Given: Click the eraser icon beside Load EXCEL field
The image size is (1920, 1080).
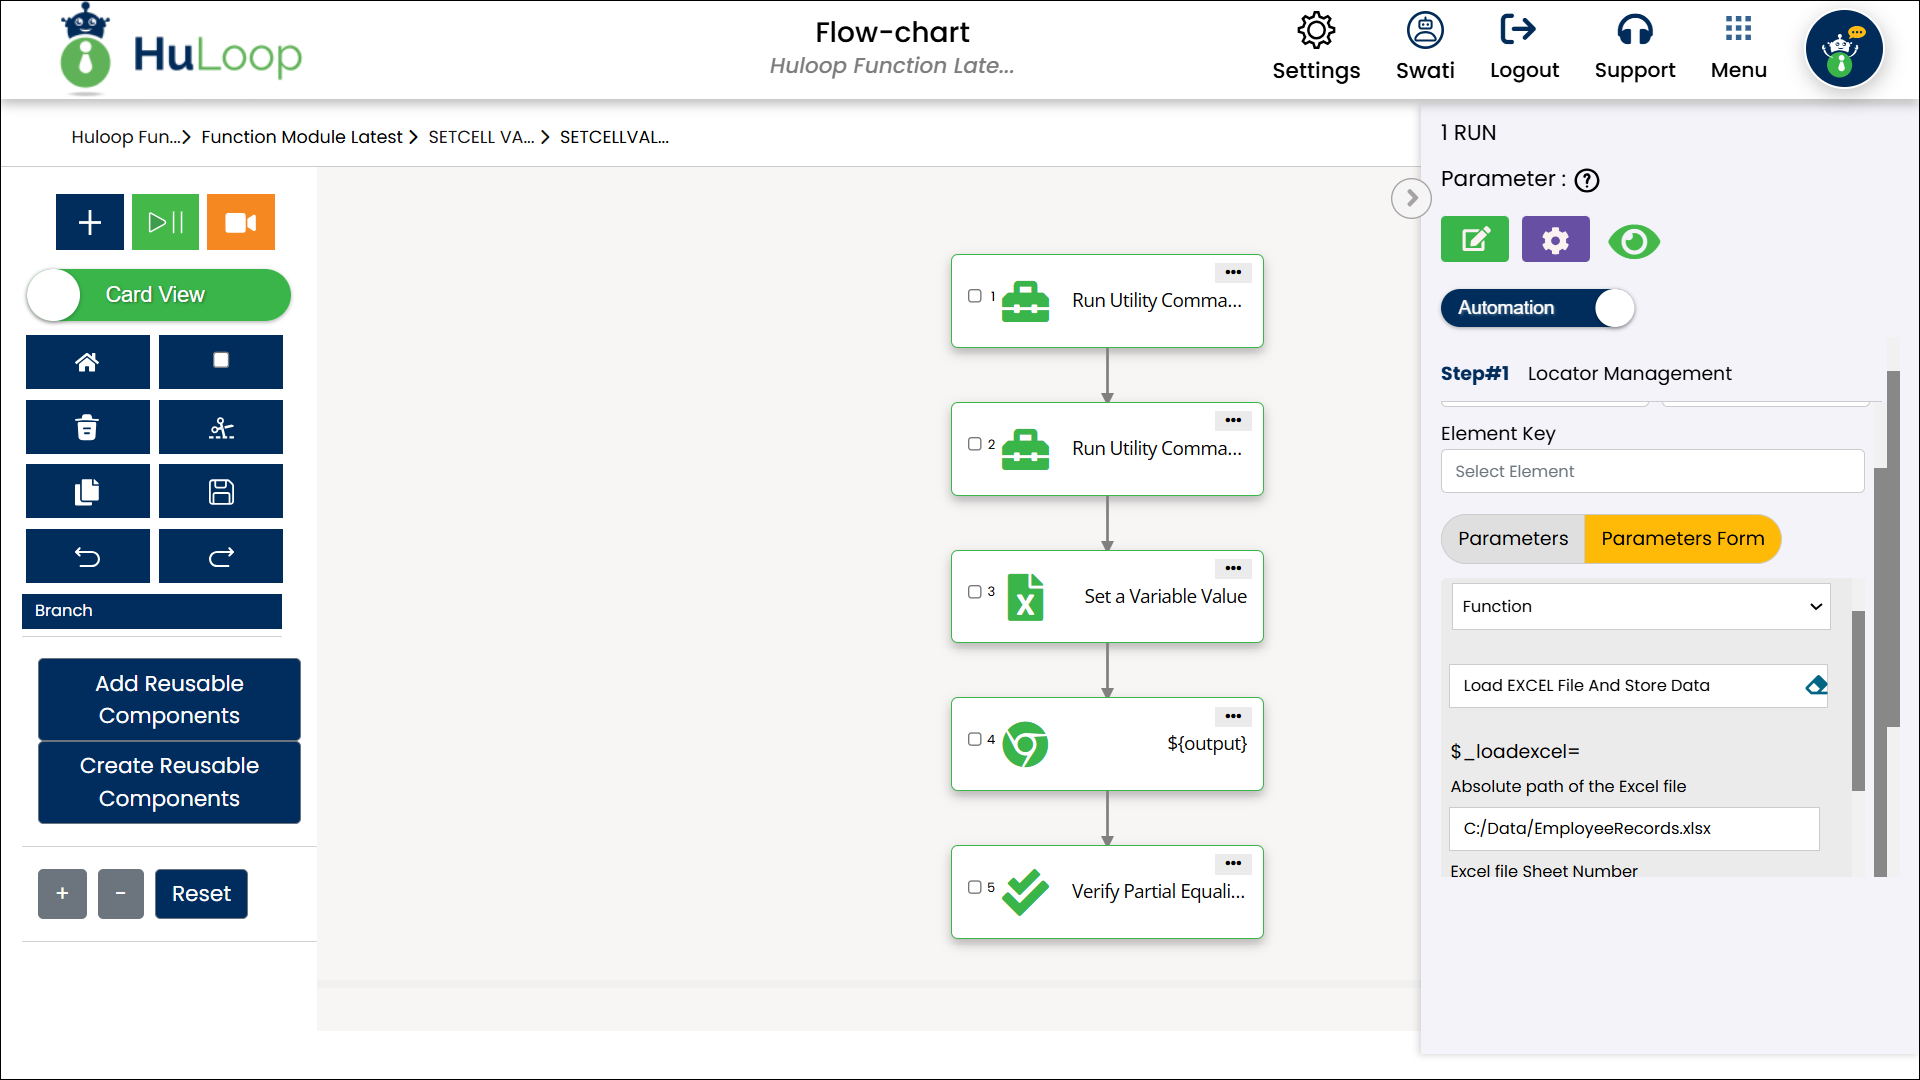Looking at the screenshot, I should coord(1816,686).
